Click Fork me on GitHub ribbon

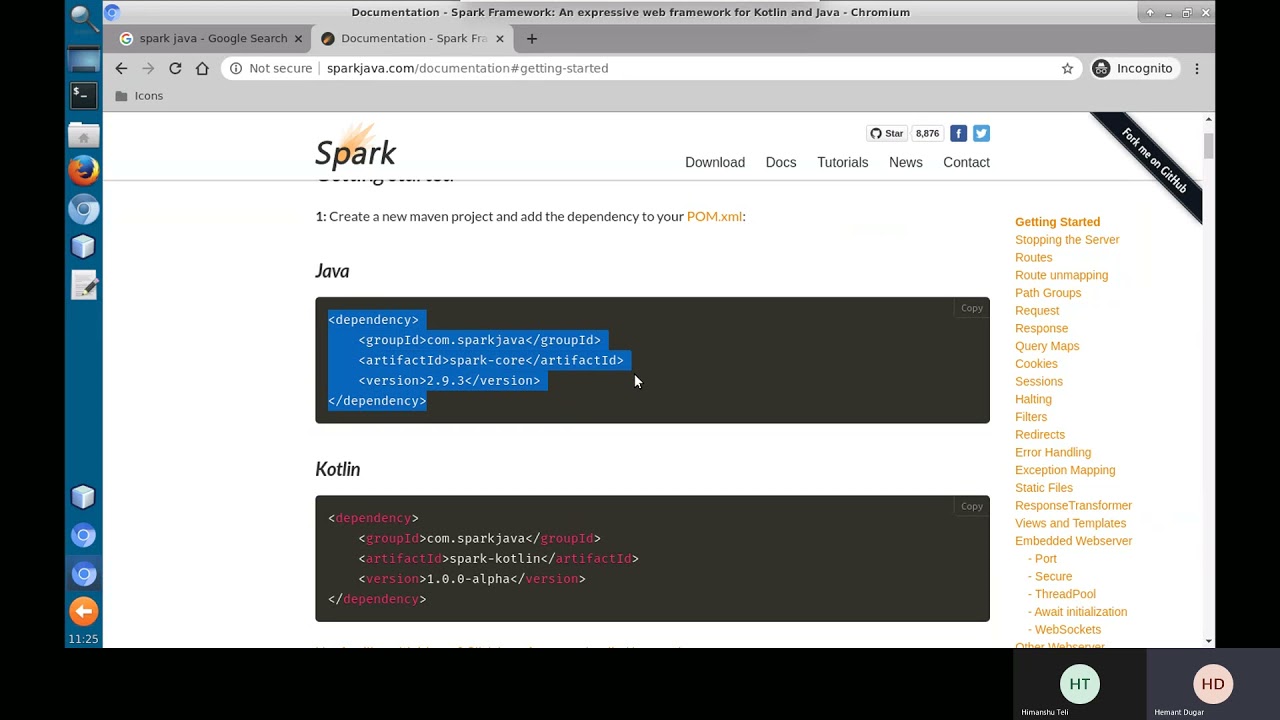[x=1153, y=161]
